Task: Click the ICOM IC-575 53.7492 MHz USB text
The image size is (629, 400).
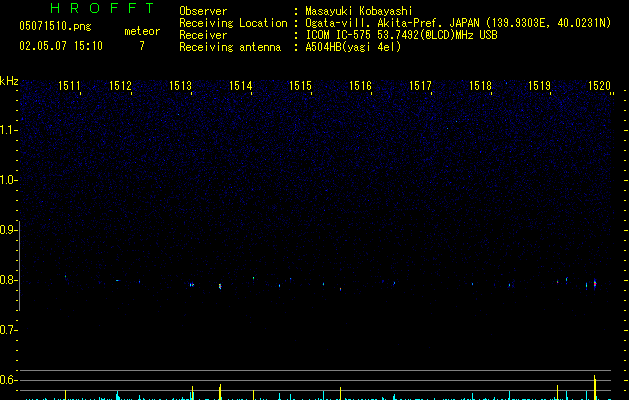Action: coord(402,35)
